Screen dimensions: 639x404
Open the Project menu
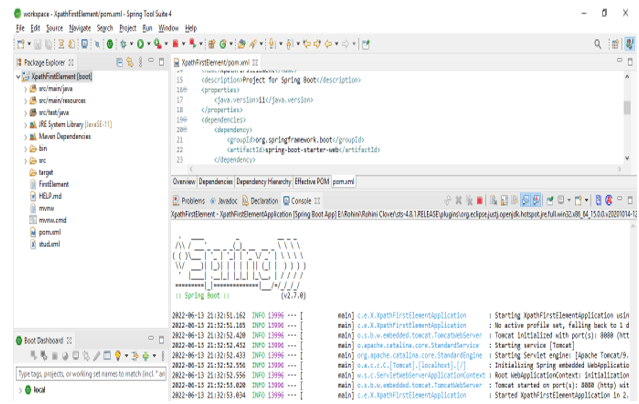coord(128,28)
